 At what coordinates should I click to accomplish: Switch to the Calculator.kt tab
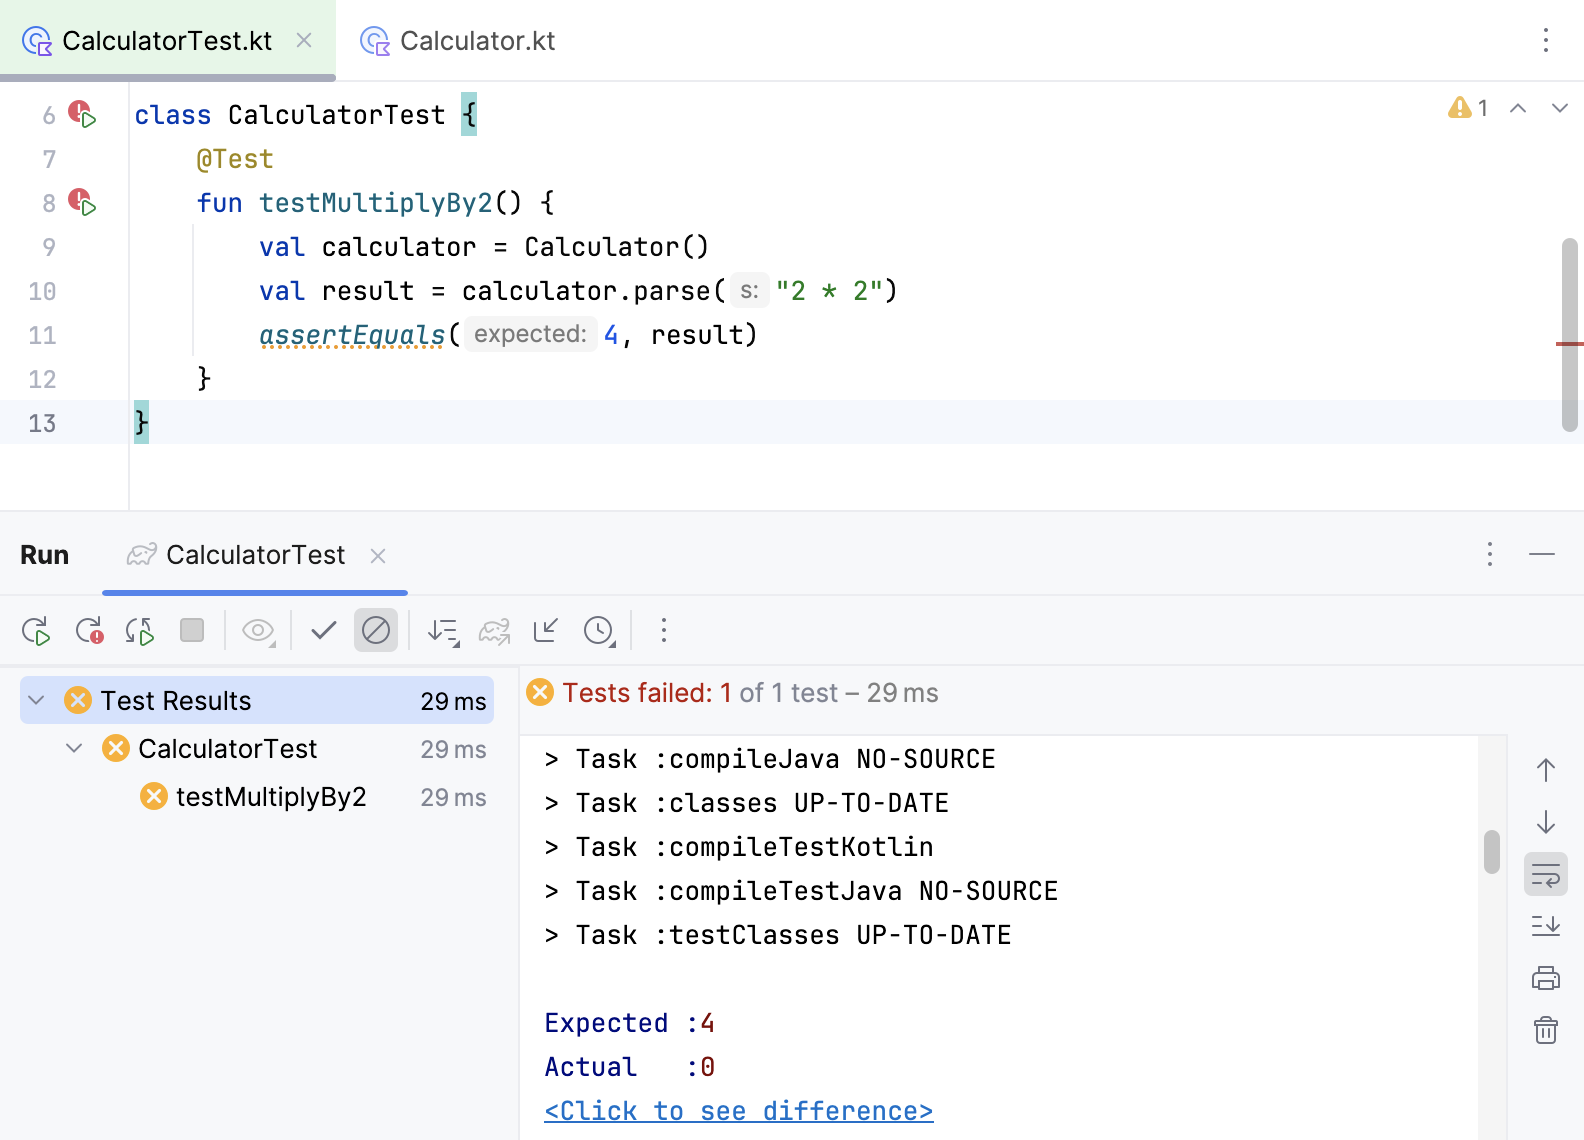pos(476,41)
